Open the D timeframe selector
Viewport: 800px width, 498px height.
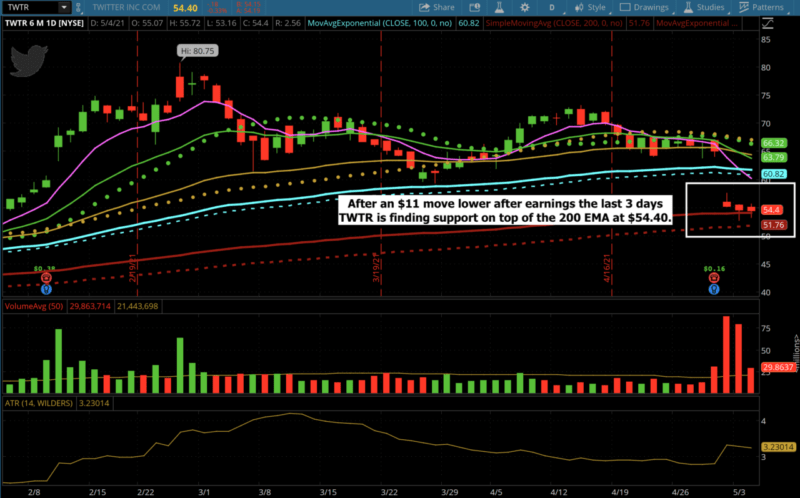[x=552, y=8]
